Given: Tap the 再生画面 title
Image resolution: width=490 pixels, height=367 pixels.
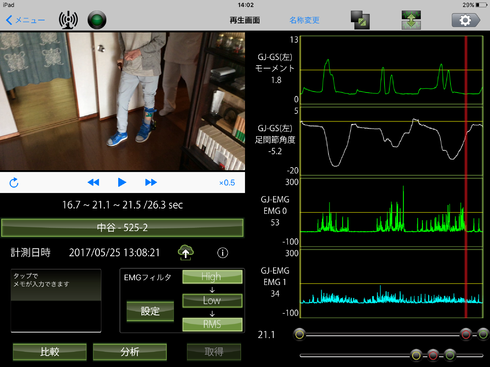Looking at the screenshot, I should pos(245,20).
